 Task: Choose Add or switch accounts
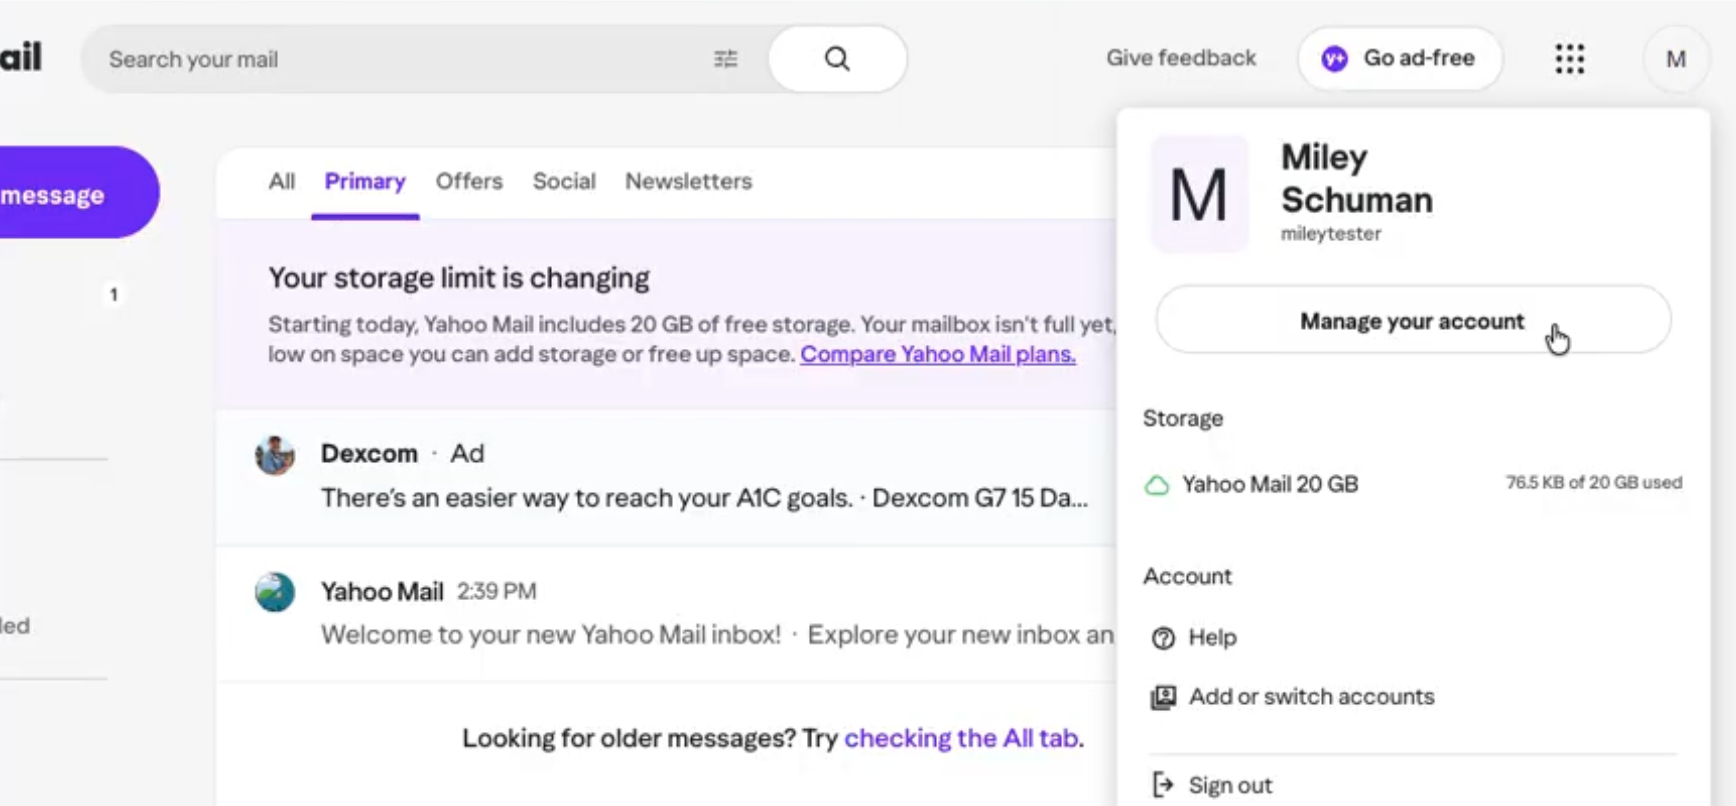pos(1311,697)
